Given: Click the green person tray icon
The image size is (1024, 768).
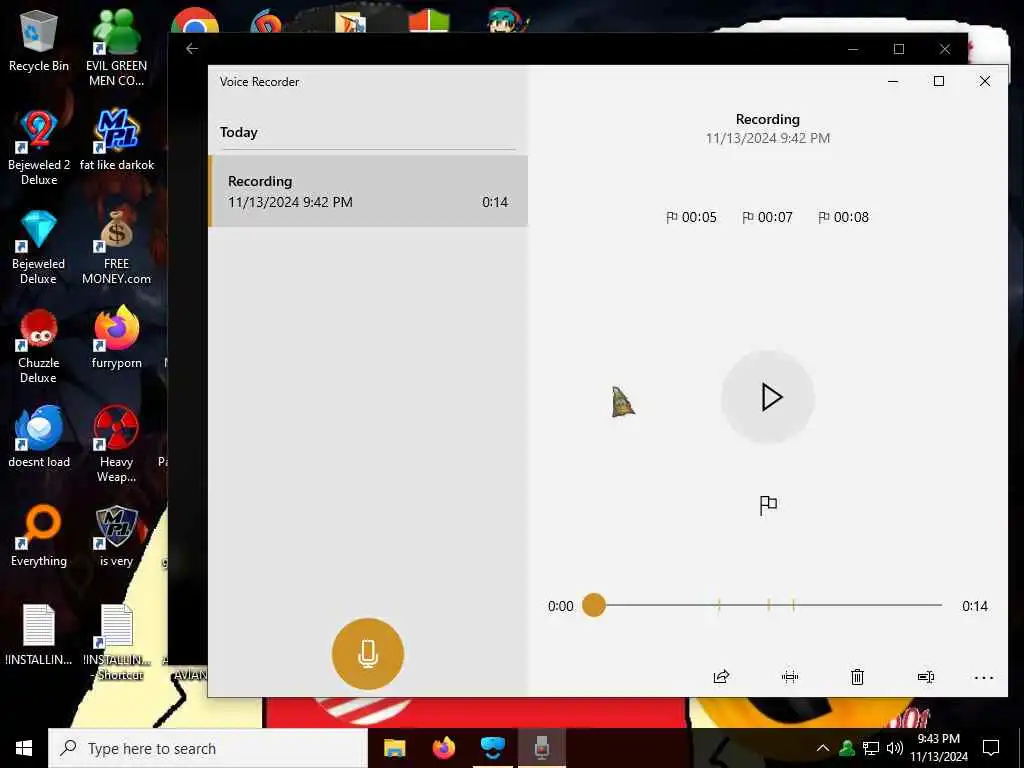Looking at the screenshot, I should point(847,748).
